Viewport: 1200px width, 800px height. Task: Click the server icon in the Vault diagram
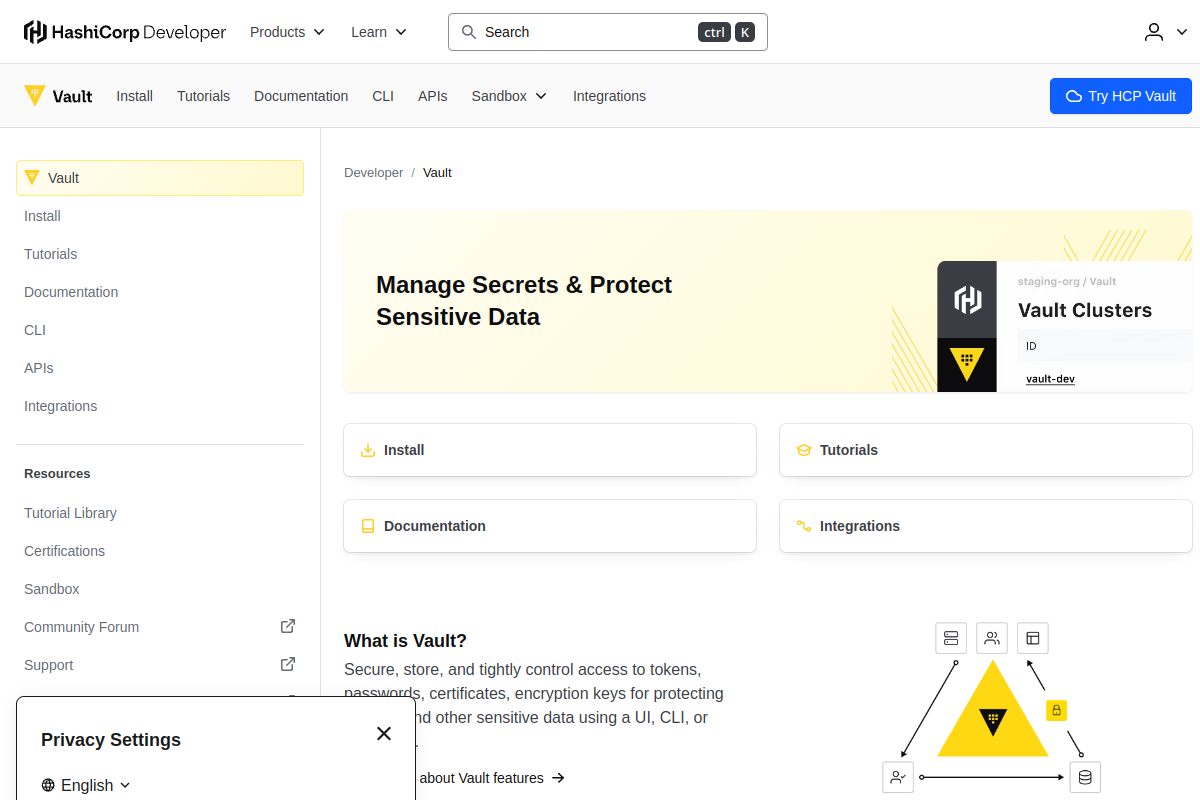[951, 638]
